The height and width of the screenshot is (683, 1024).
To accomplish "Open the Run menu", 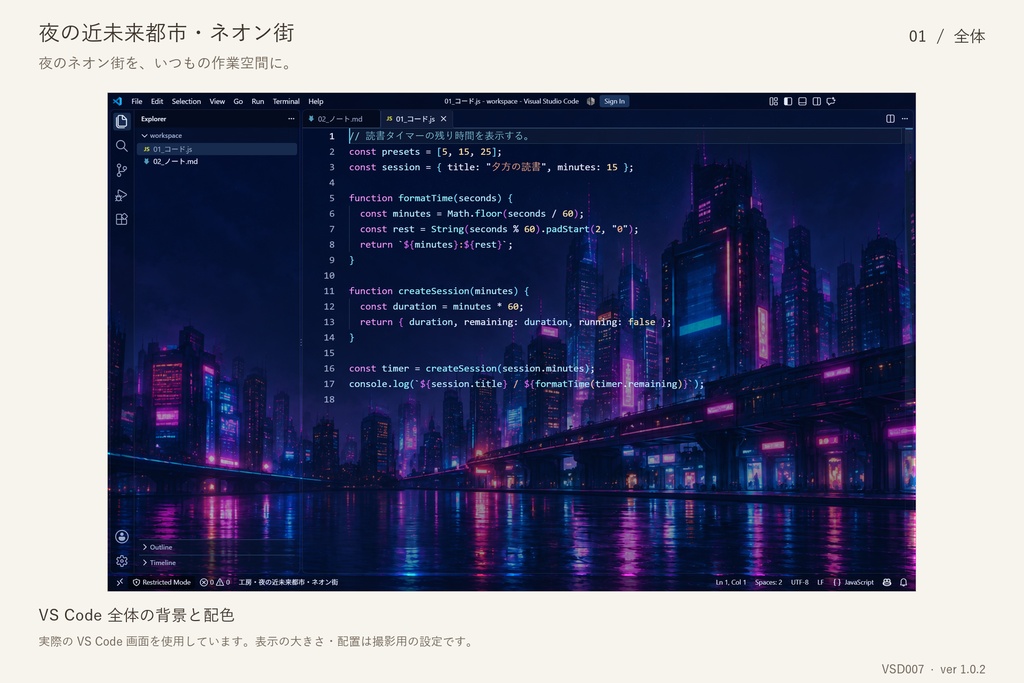I will click(x=258, y=101).
